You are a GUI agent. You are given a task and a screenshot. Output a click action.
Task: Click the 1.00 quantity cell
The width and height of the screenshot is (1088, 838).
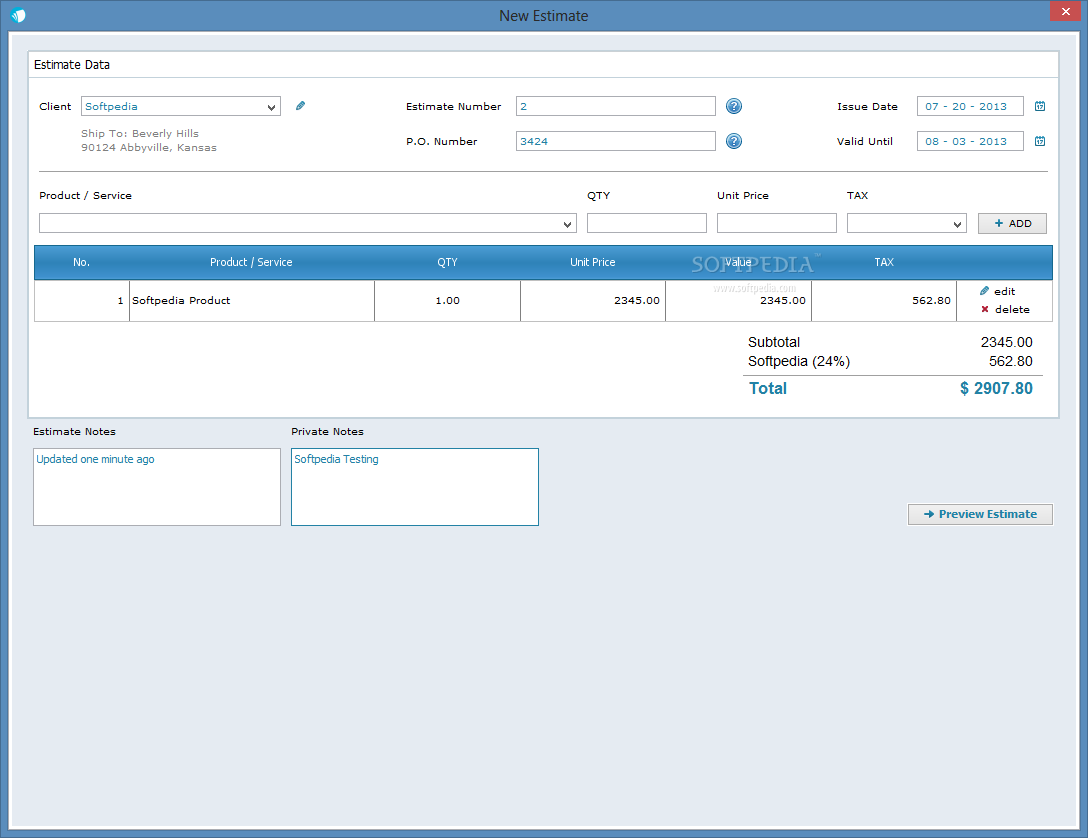pyautogui.click(x=448, y=300)
